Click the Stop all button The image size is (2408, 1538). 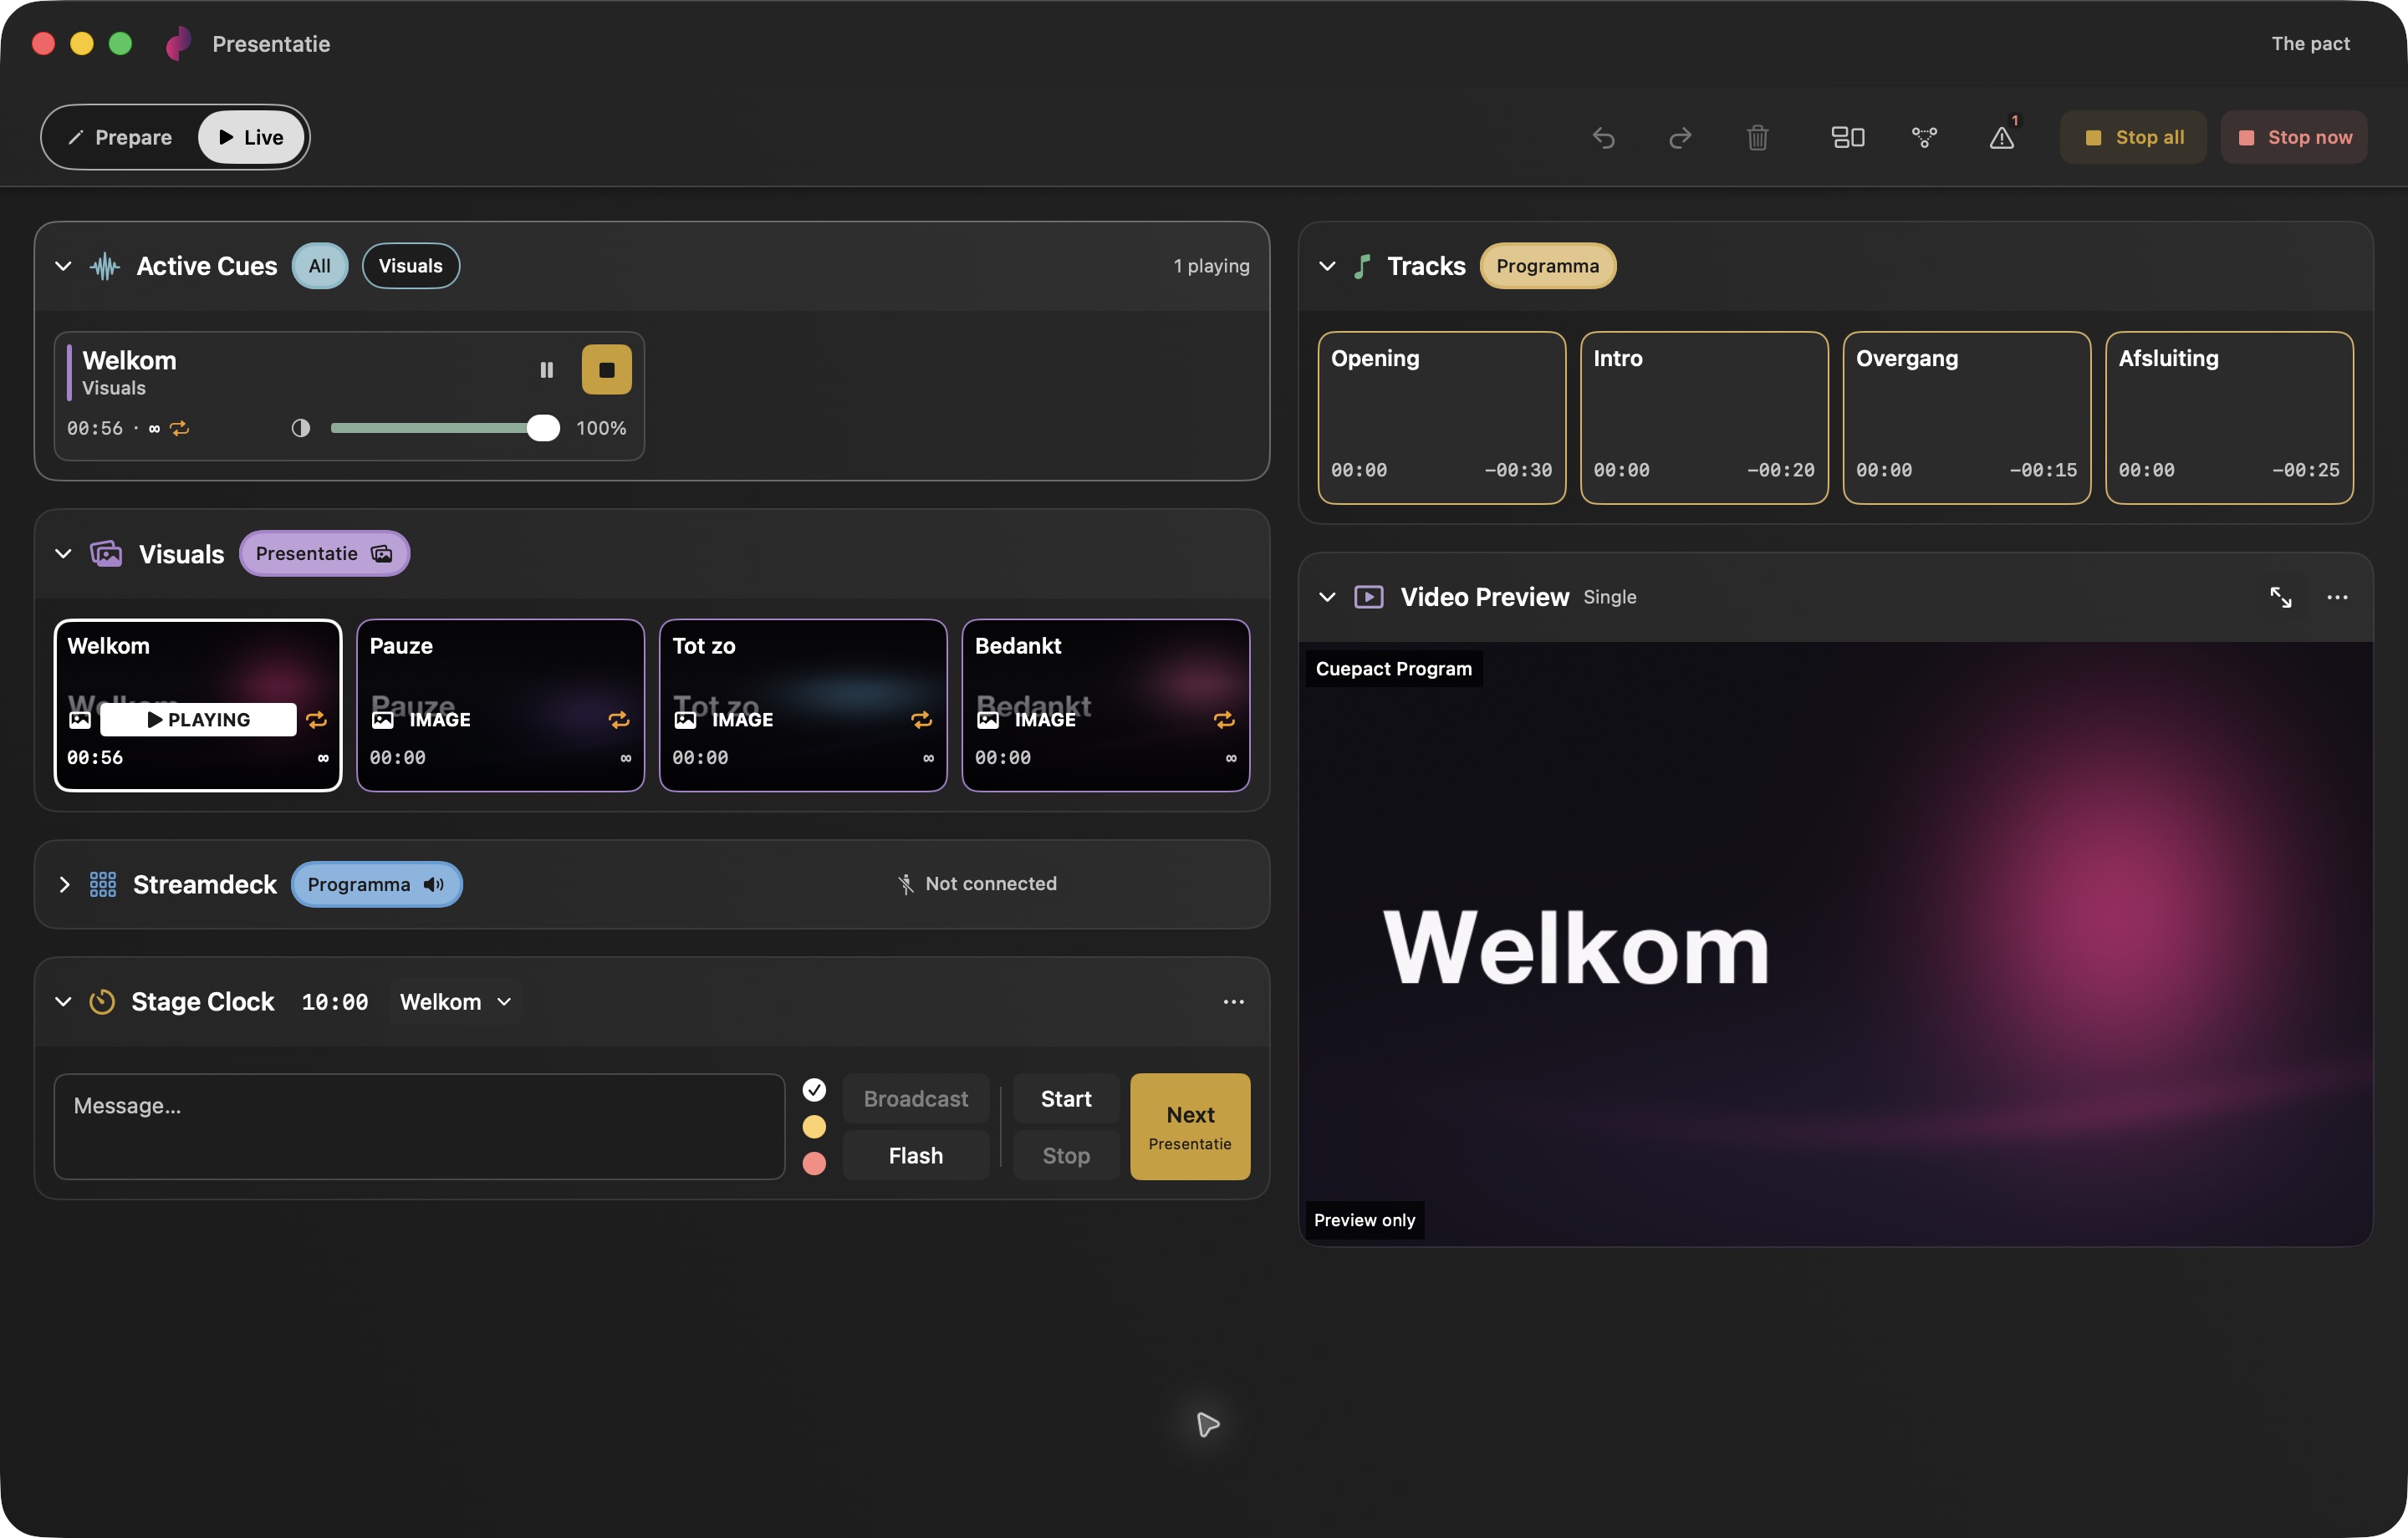click(2133, 137)
